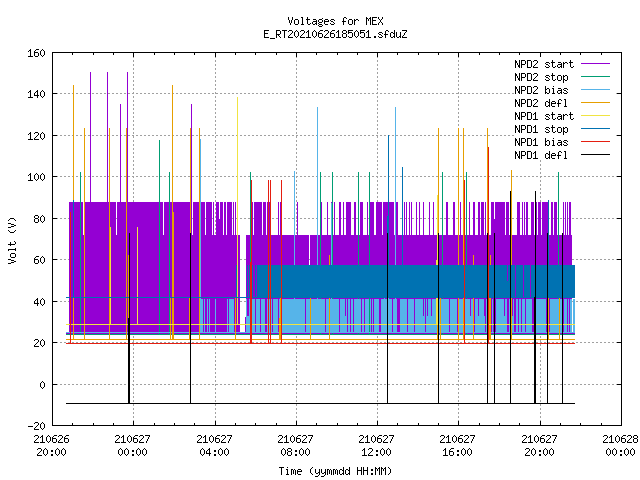This screenshot has height=480, width=640.
Task: Click the orange NPD2 defl legend line
Action: click(x=595, y=103)
